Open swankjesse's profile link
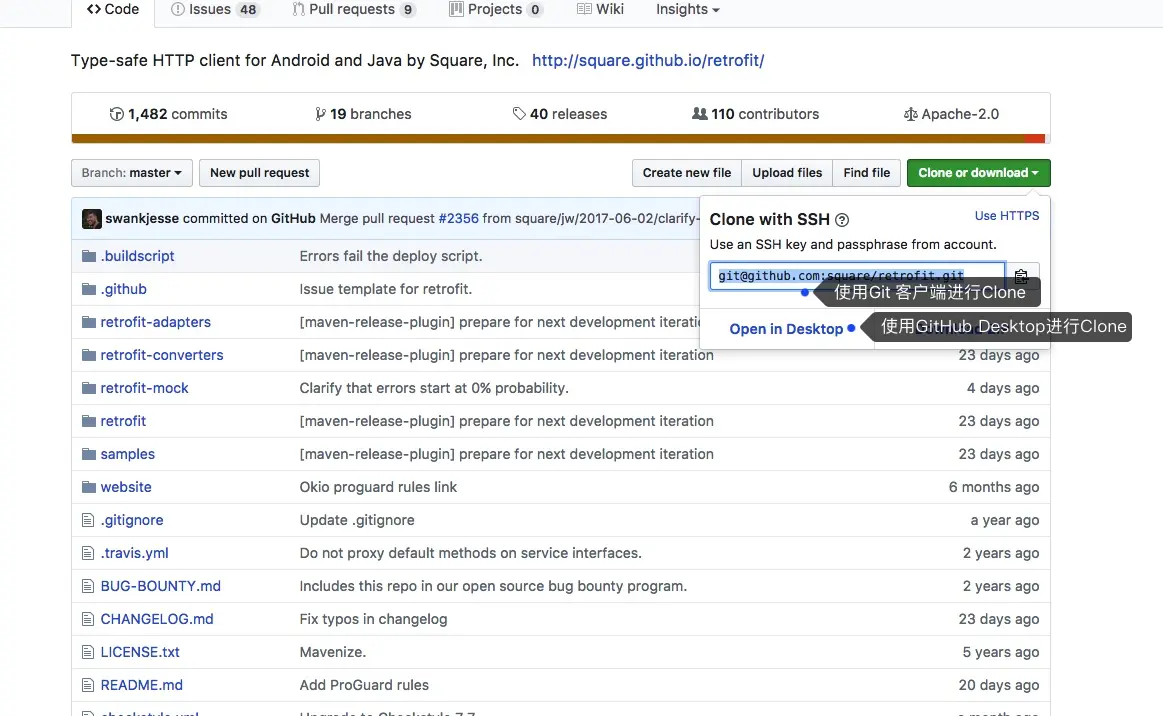The height and width of the screenshot is (716, 1163). pos(142,219)
